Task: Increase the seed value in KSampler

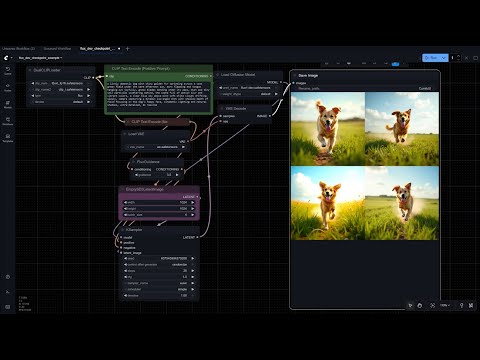Action: (192, 258)
